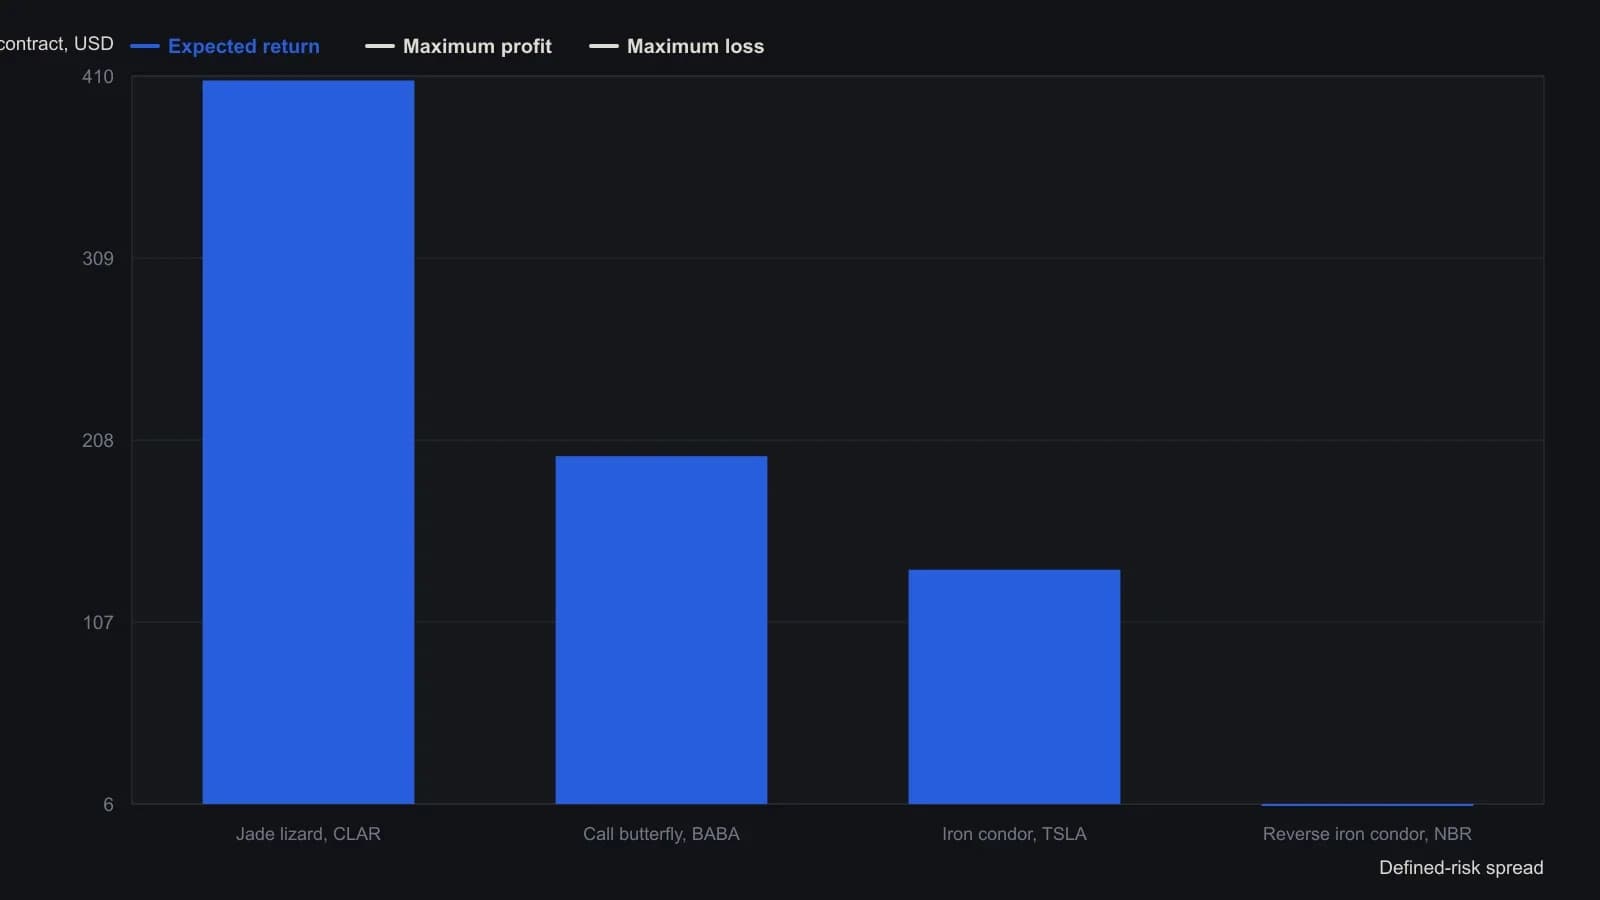Click the 'contract, USD' y-axis title
1600x900 pixels.
click(57, 44)
